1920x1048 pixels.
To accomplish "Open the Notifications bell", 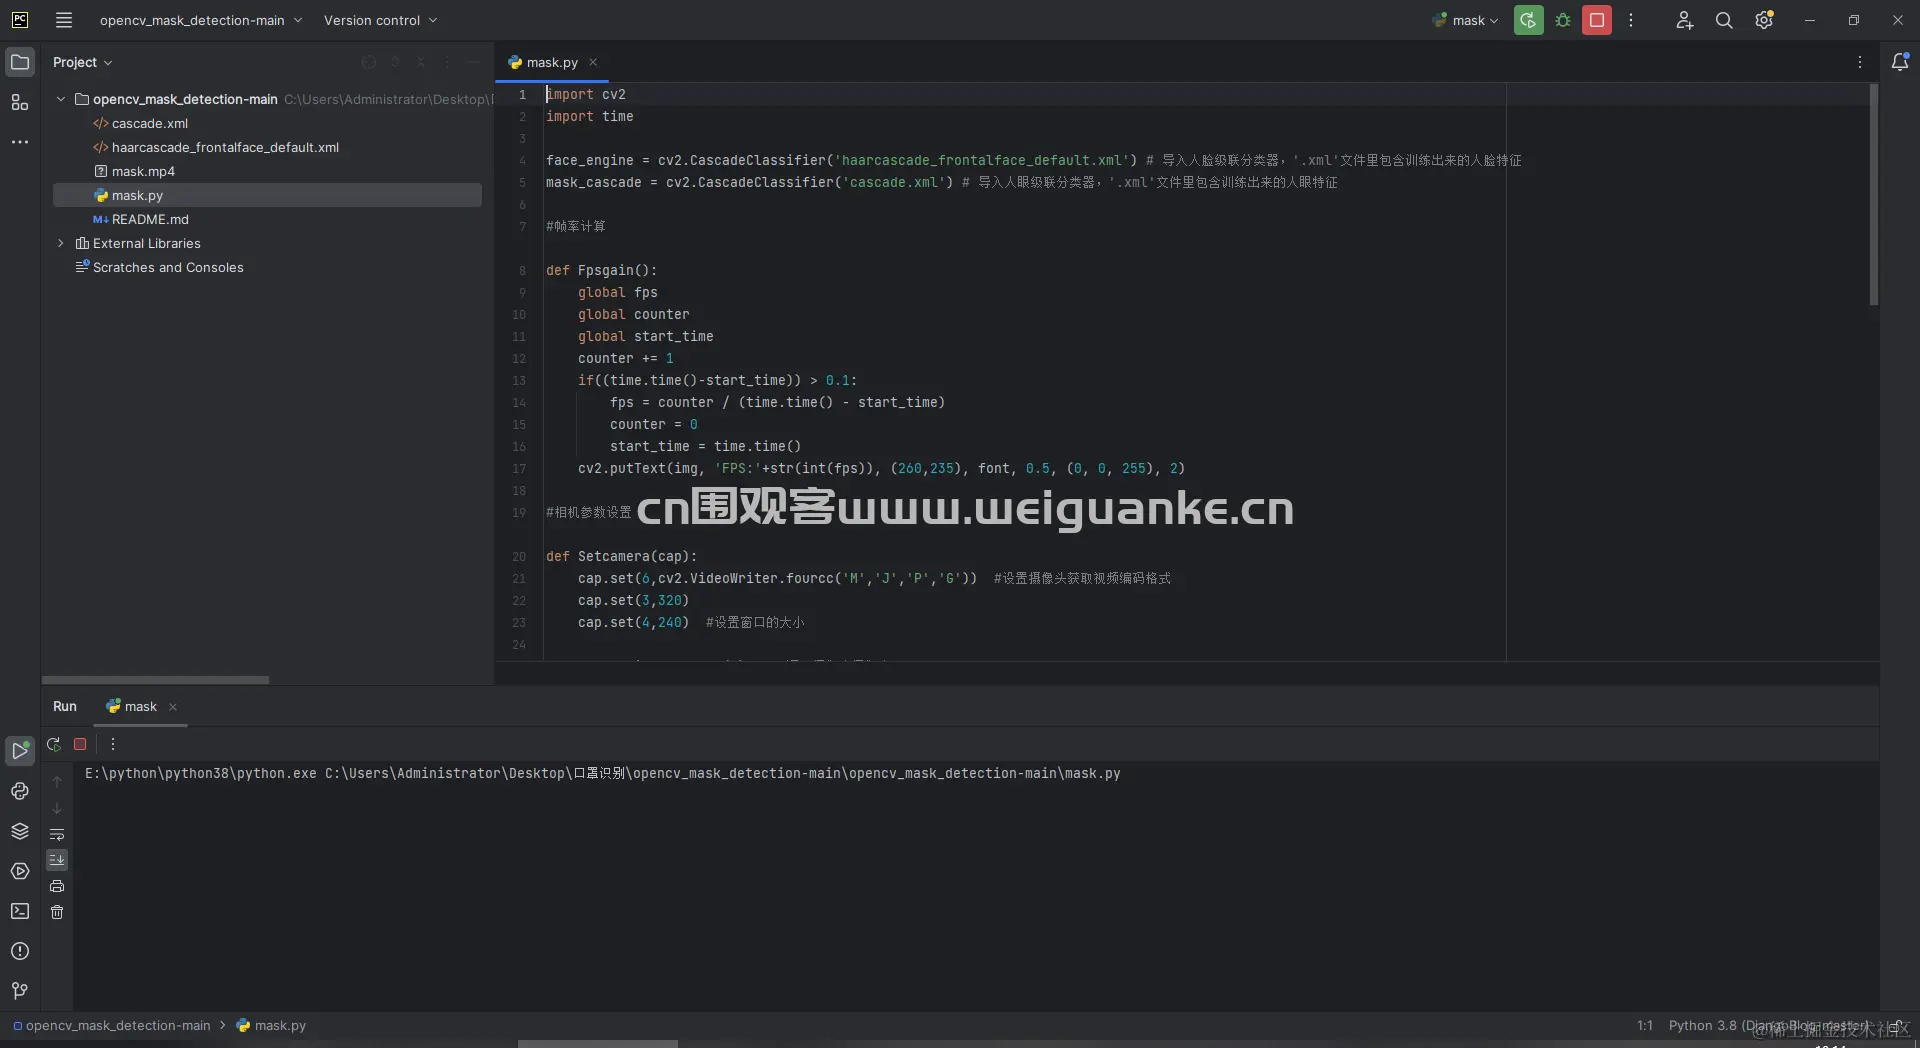I will (x=1900, y=62).
